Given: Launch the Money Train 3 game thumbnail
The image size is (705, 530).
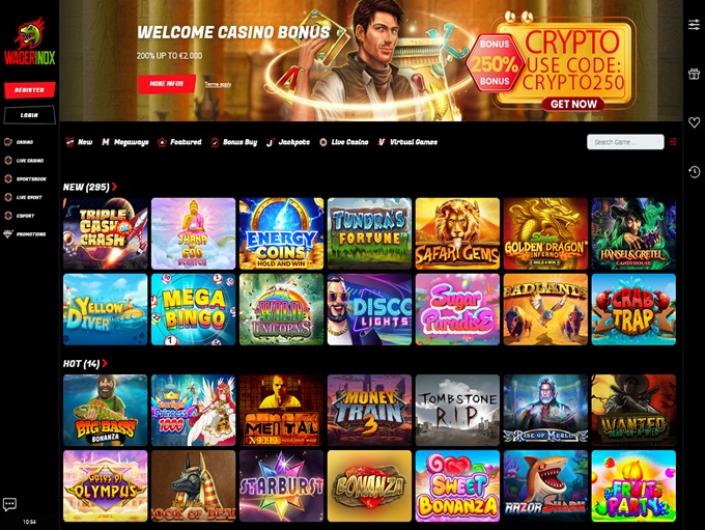Looking at the screenshot, I should pos(370,410).
